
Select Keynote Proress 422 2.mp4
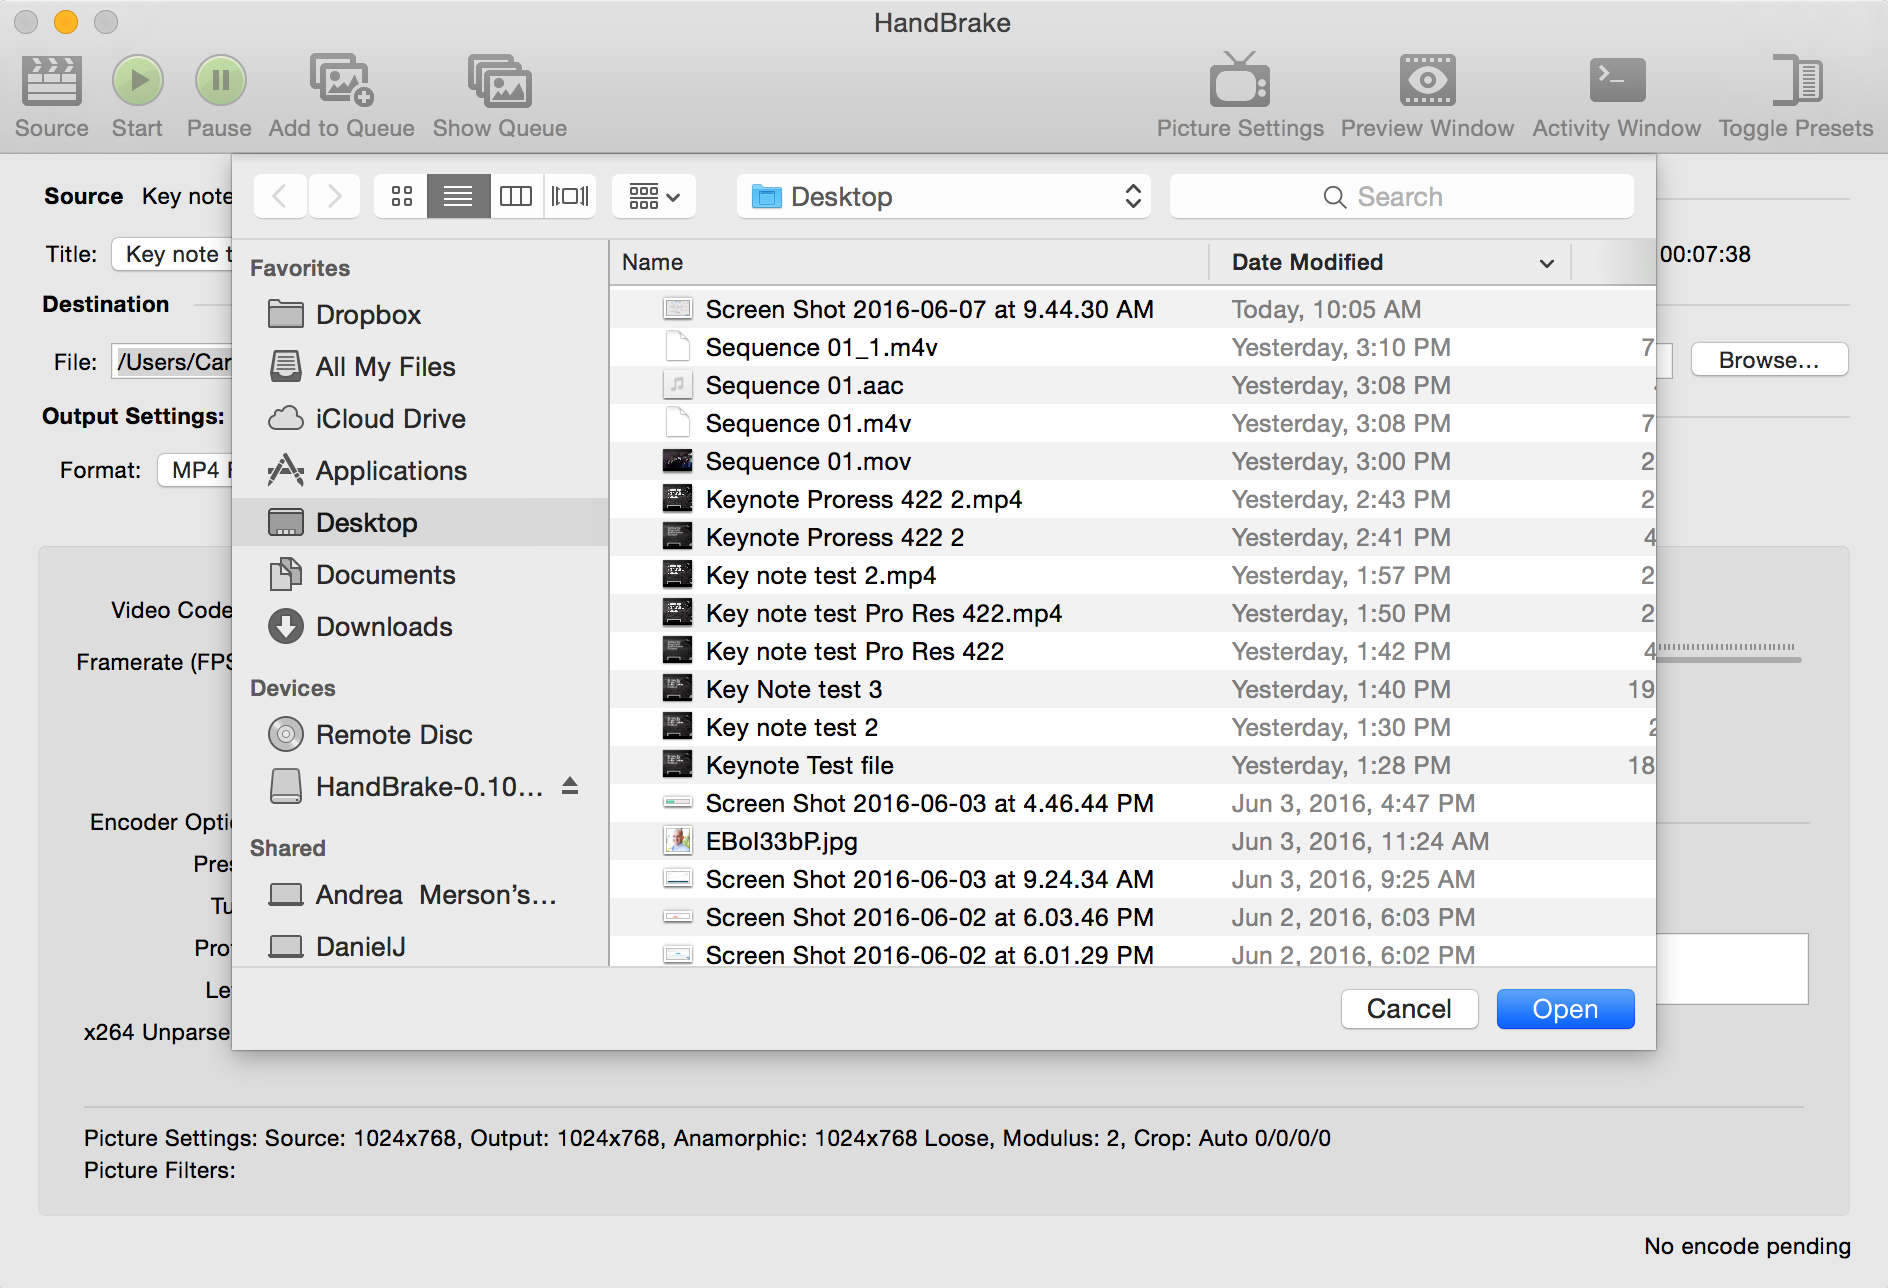point(1132,499)
